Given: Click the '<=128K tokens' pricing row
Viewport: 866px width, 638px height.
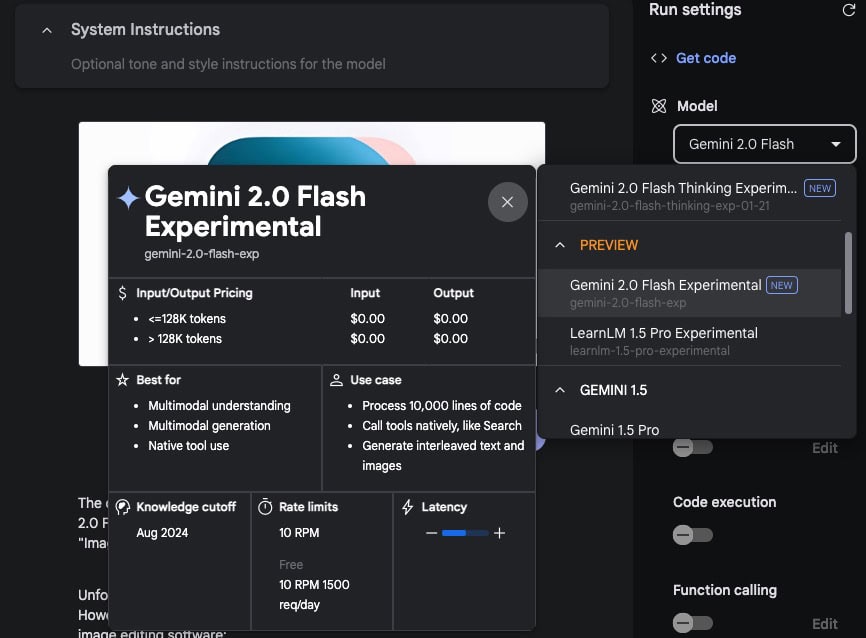Looking at the screenshot, I should 187,319.
